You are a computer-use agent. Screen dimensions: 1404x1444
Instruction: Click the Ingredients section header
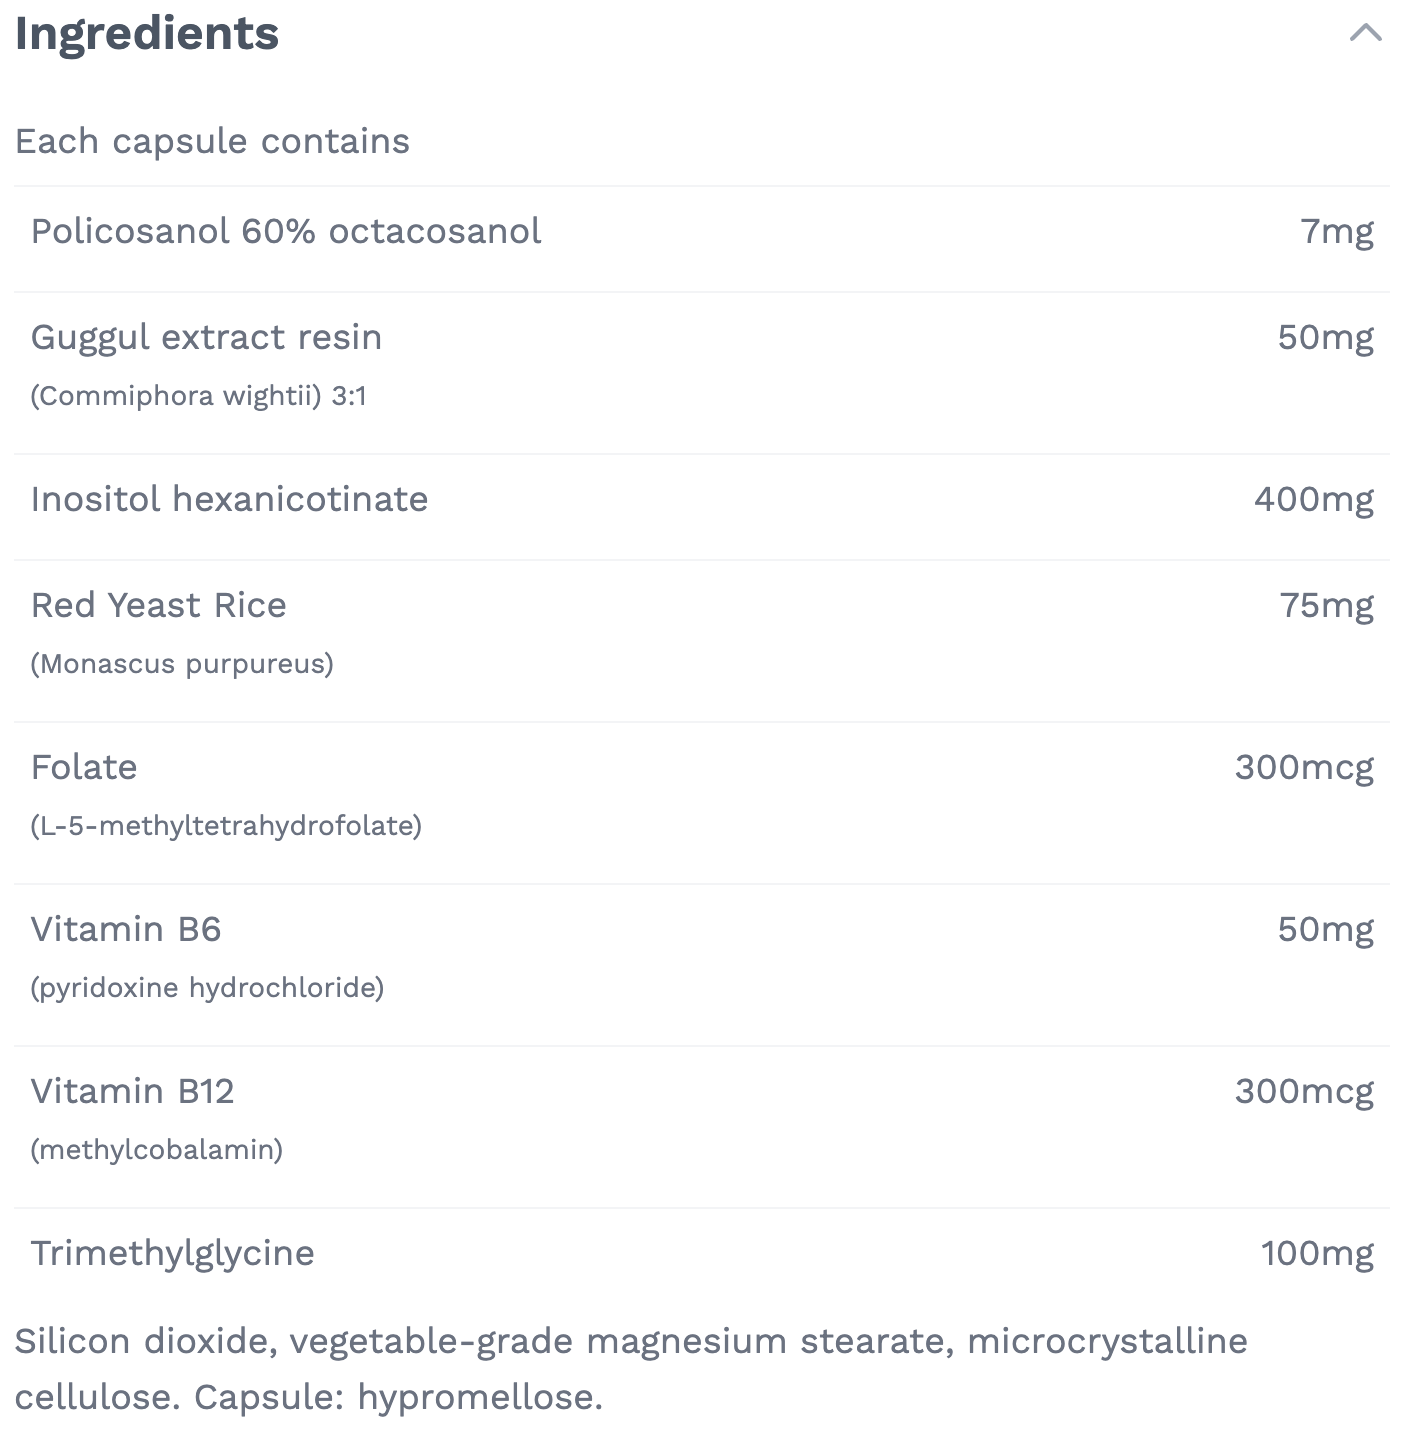[146, 33]
